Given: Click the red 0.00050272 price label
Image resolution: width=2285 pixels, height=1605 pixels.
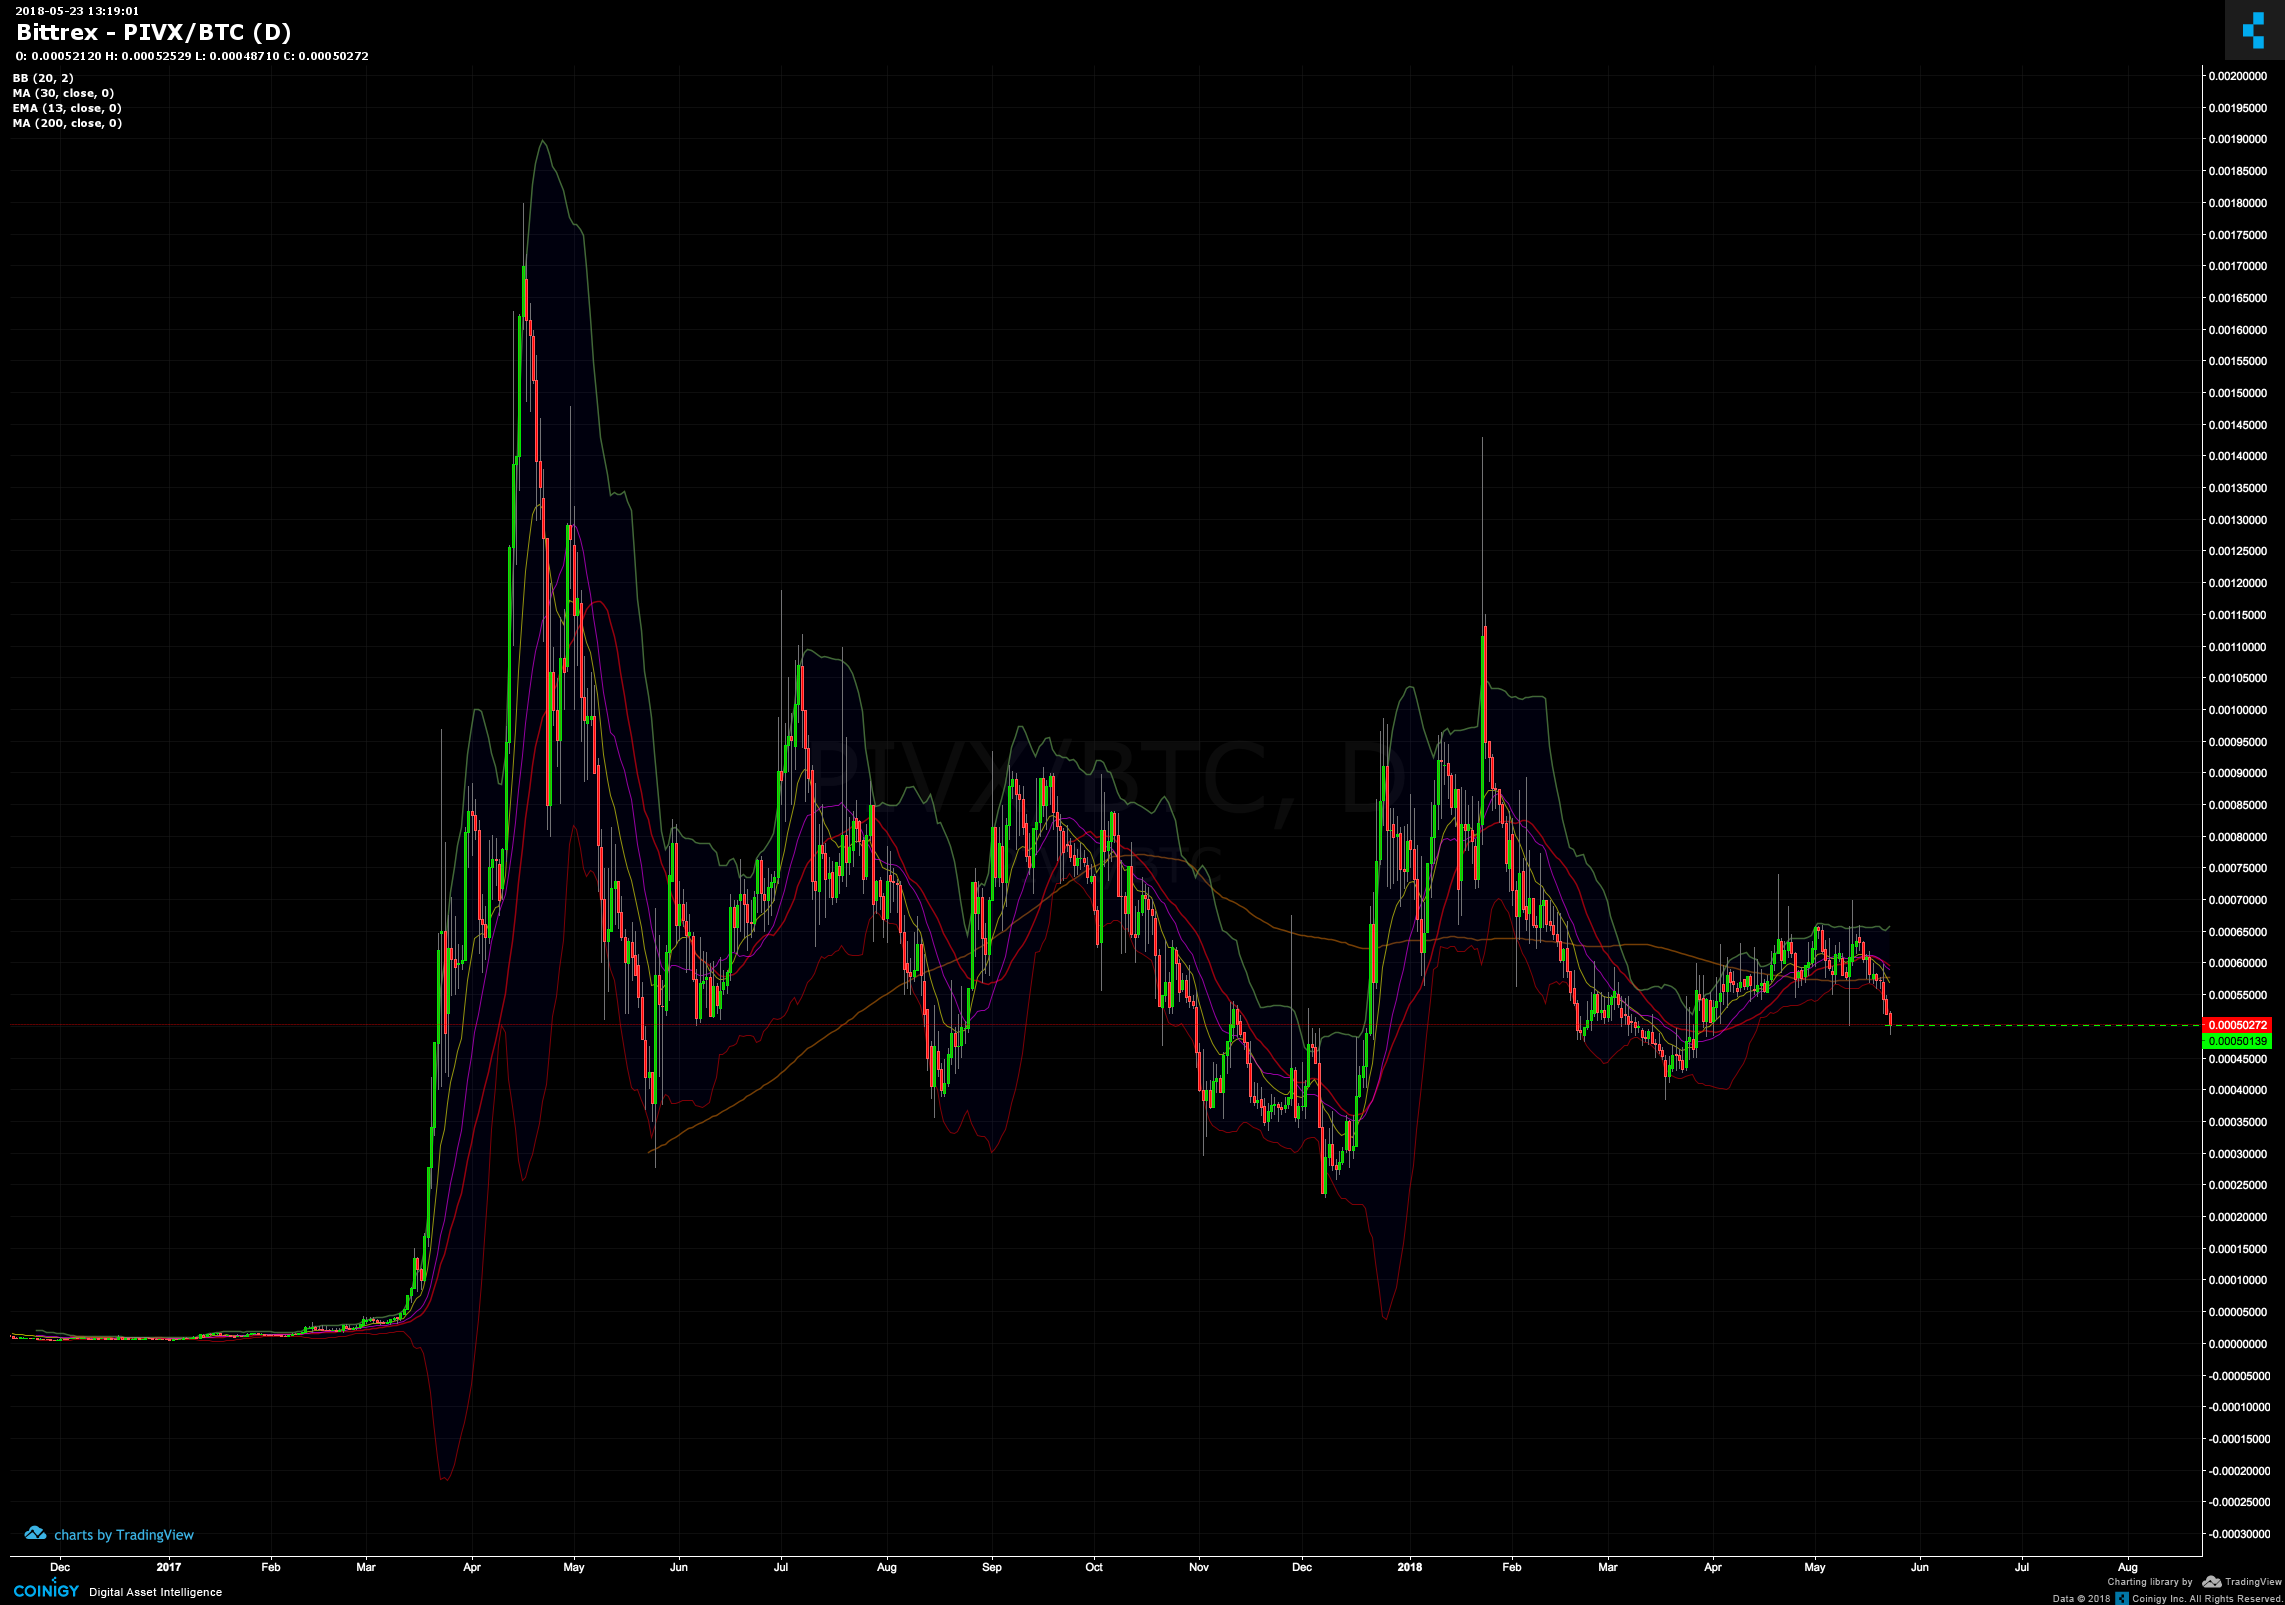Looking at the screenshot, I should click(2238, 1025).
